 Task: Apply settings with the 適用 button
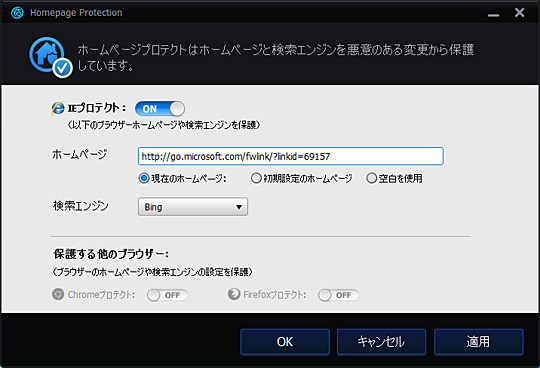[x=479, y=342]
